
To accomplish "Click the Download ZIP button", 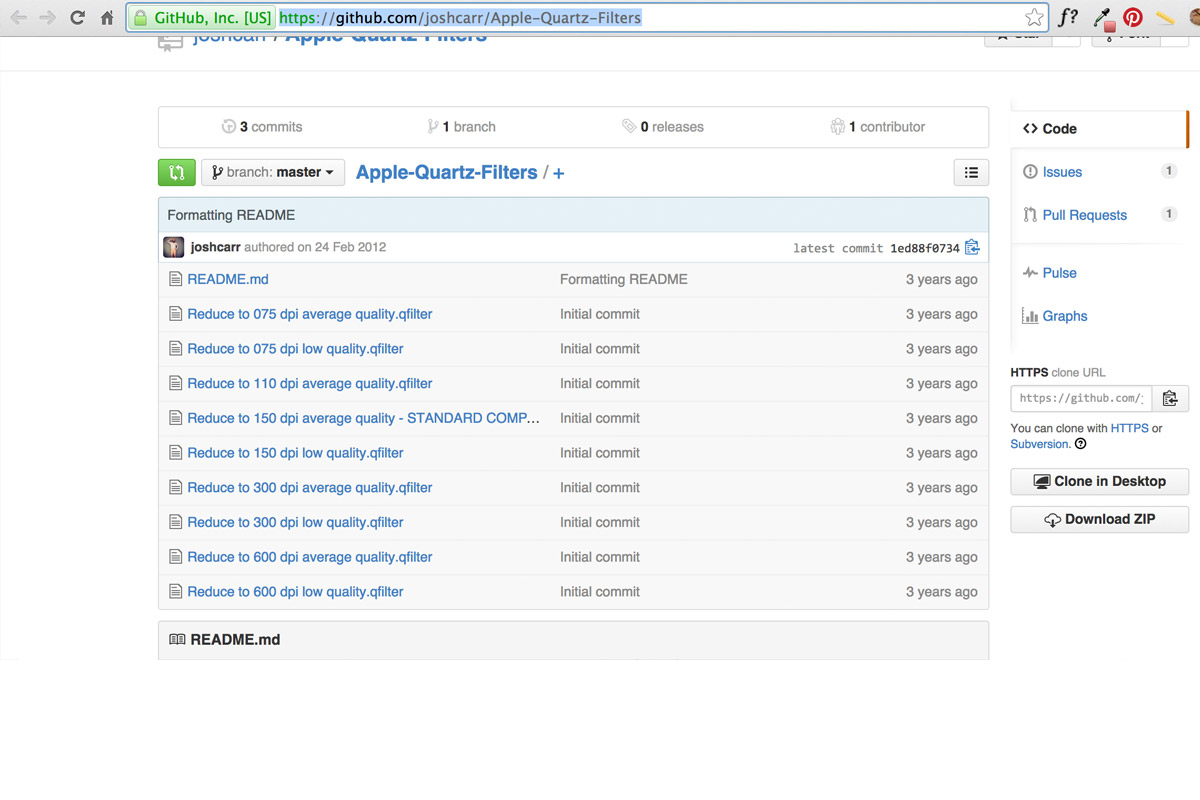I will (x=1100, y=519).
